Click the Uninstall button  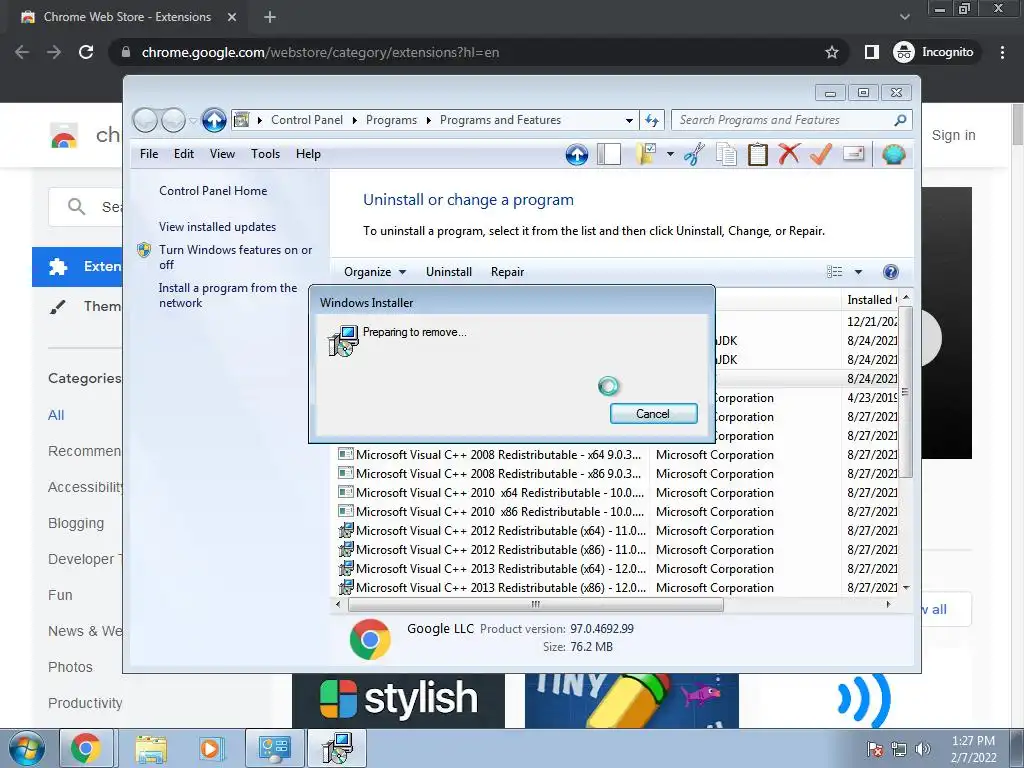(x=449, y=272)
